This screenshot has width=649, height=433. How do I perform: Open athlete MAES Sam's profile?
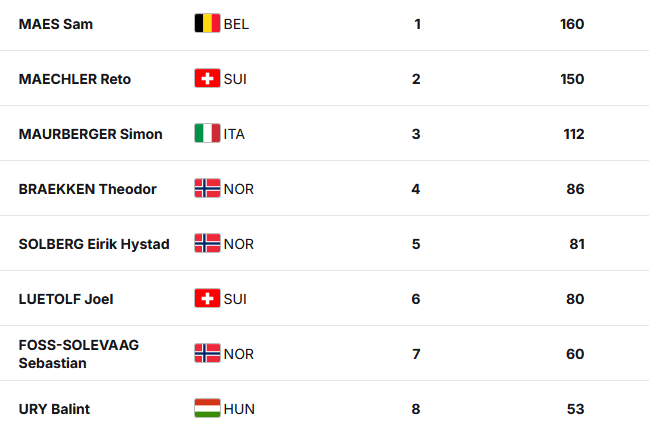click(x=56, y=24)
